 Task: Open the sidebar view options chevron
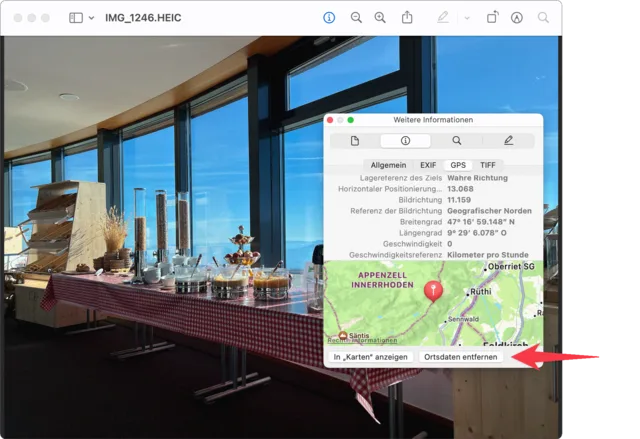click(x=91, y=18)
